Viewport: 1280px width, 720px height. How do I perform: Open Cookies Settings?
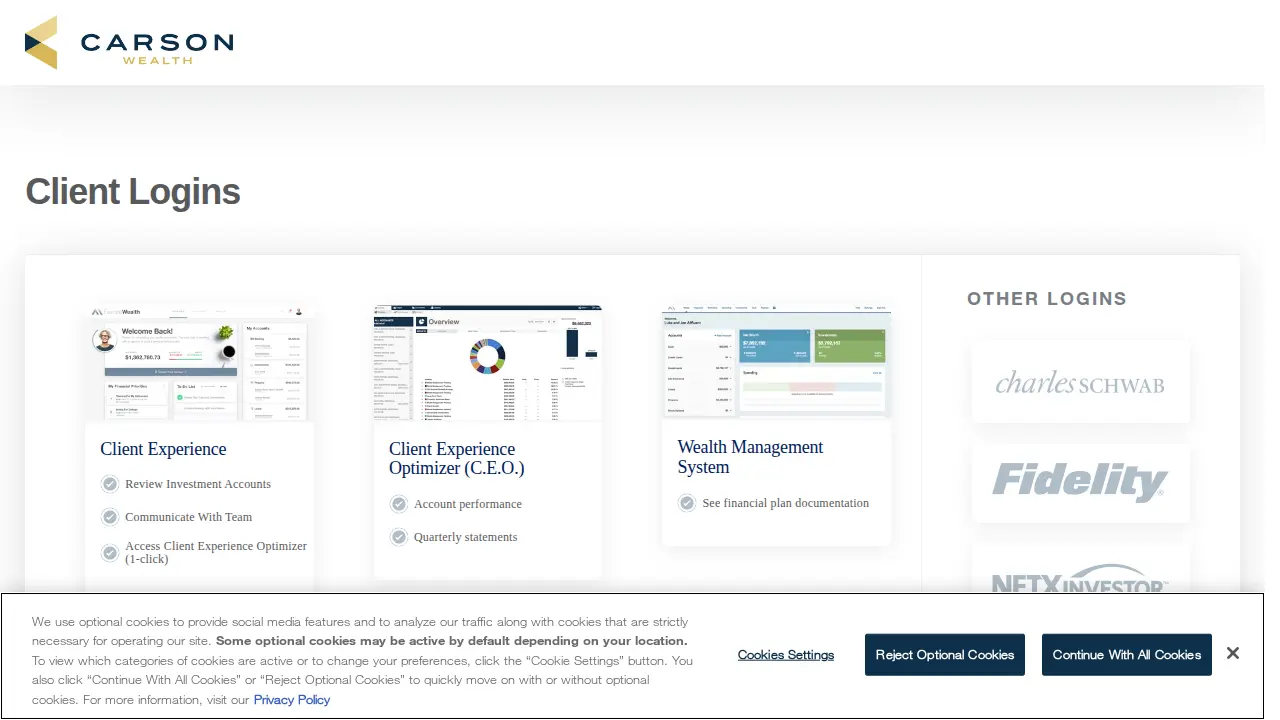click(x=786, y=655)
